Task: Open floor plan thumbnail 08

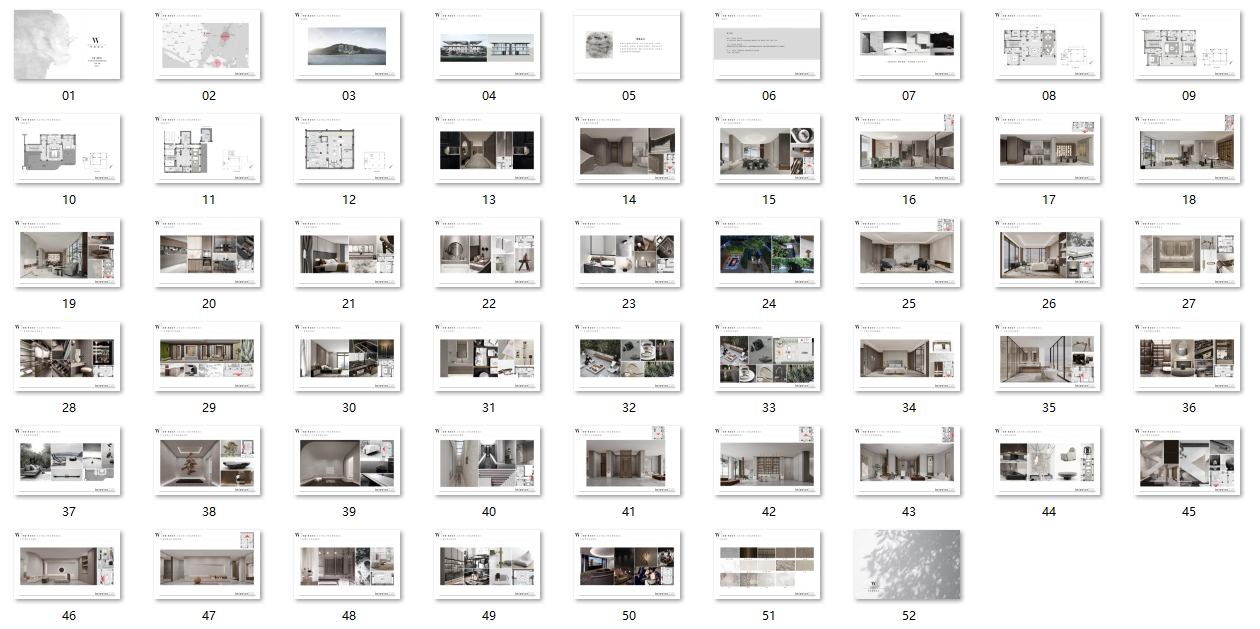Action: click(x=1048, y=46)
